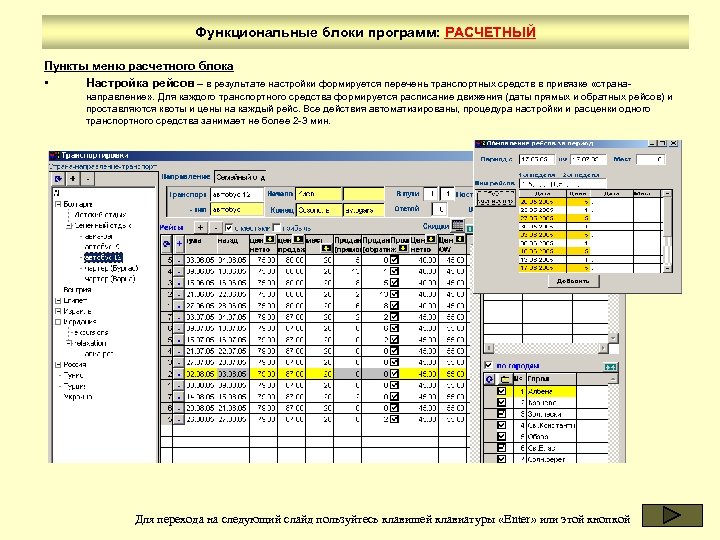
Task: Toggle checkbox in highlighted 02.08.05 trip row
Action: (x=394, y=374)
